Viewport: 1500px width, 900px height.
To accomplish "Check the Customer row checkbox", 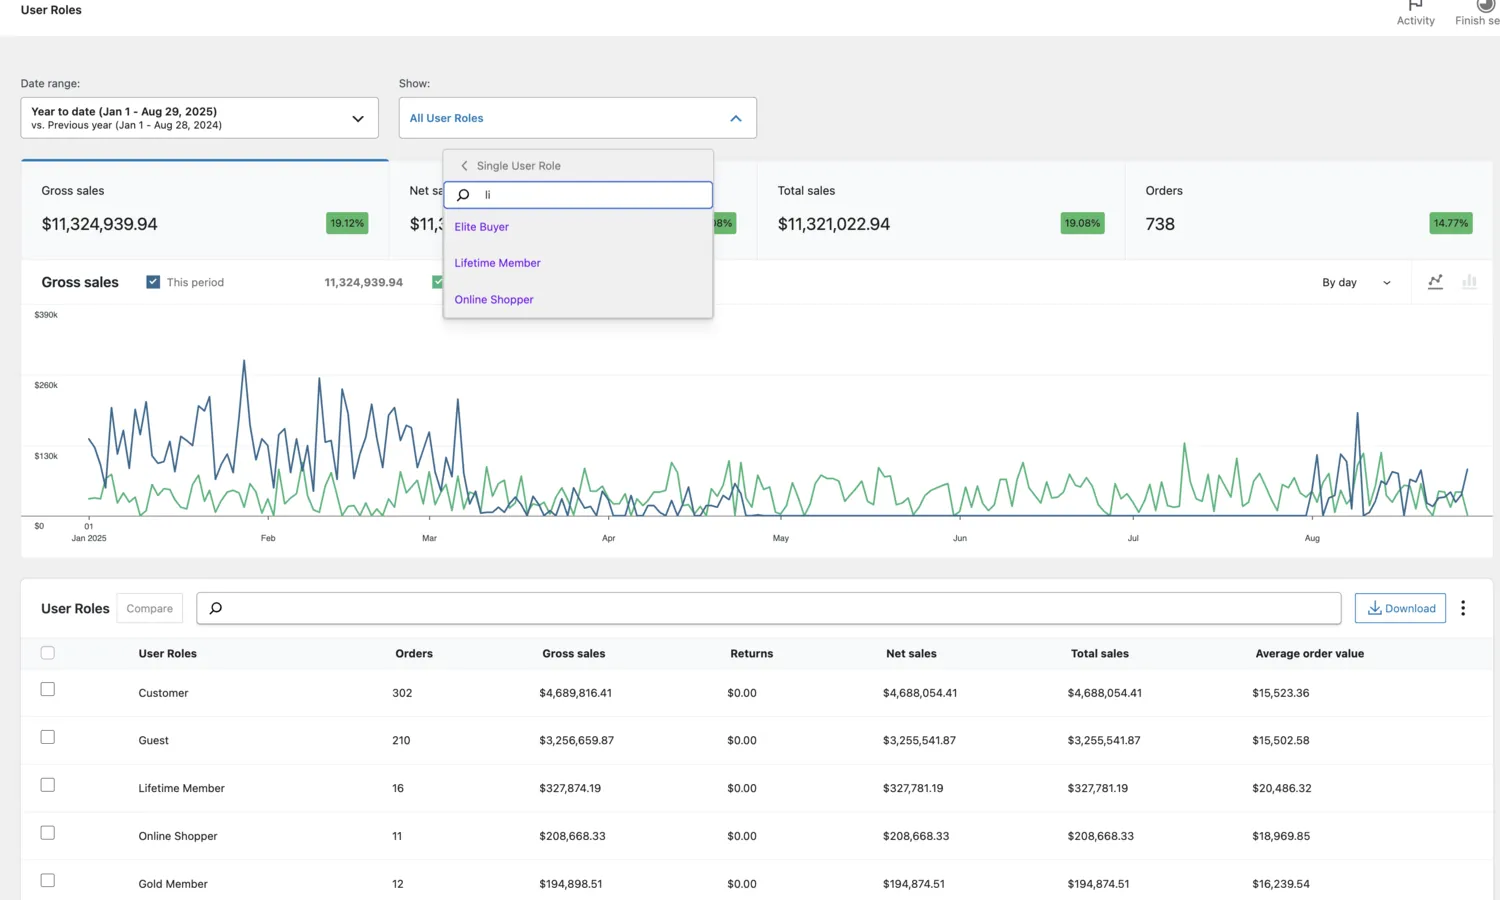I will [x=48, y=689].
